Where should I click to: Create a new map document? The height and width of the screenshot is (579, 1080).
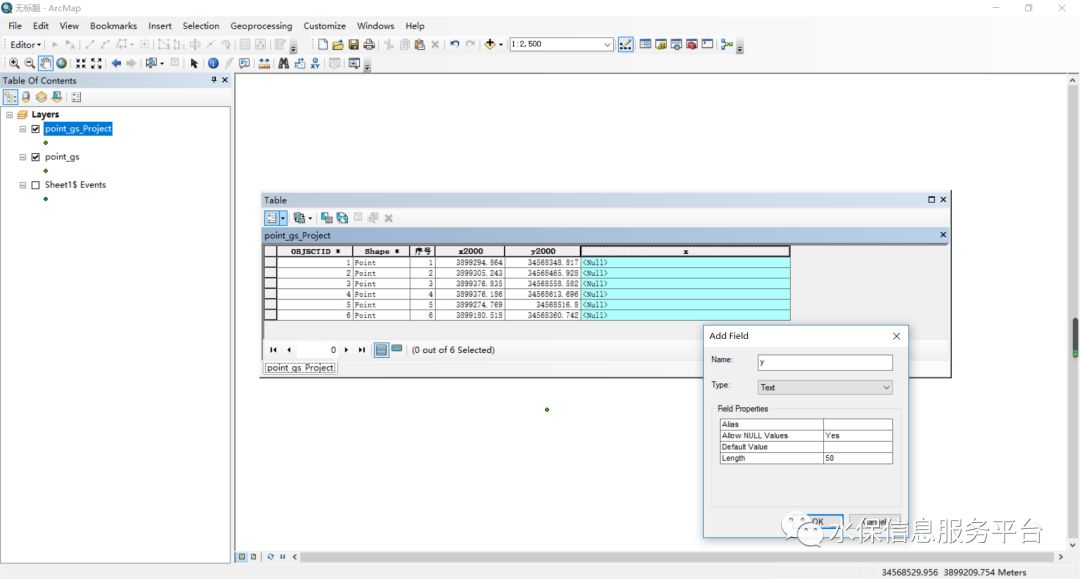click(x=322, y=44)
